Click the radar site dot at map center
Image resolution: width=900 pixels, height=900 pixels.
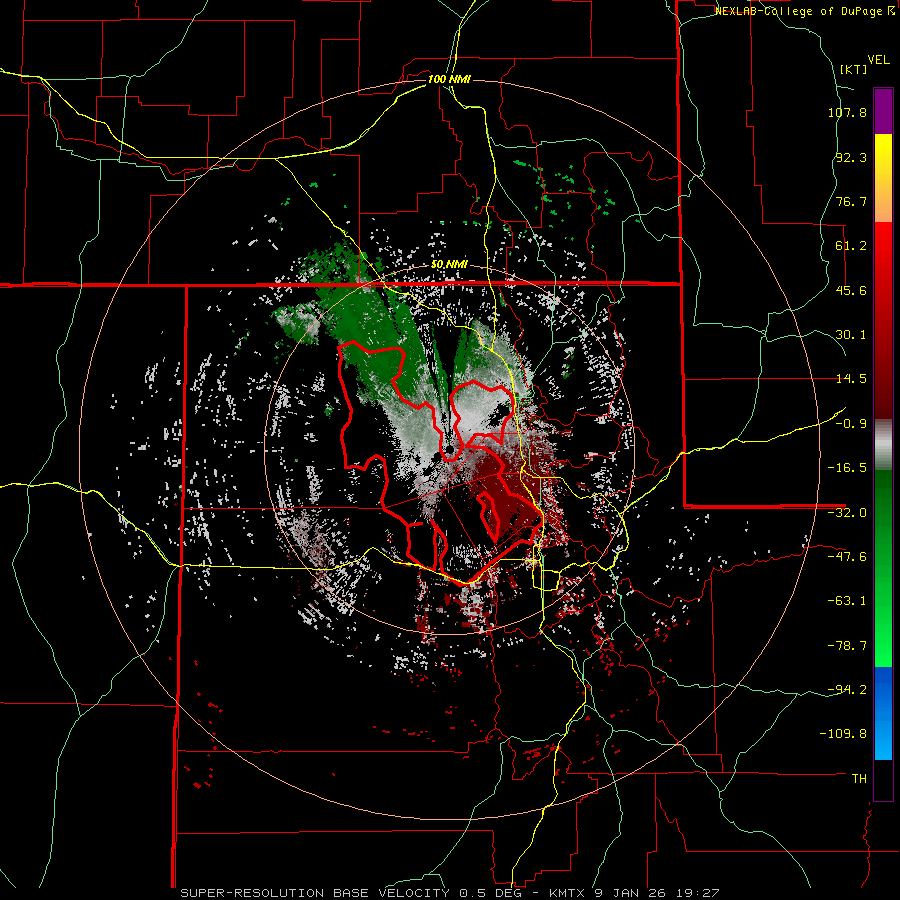tap(448, 451)
